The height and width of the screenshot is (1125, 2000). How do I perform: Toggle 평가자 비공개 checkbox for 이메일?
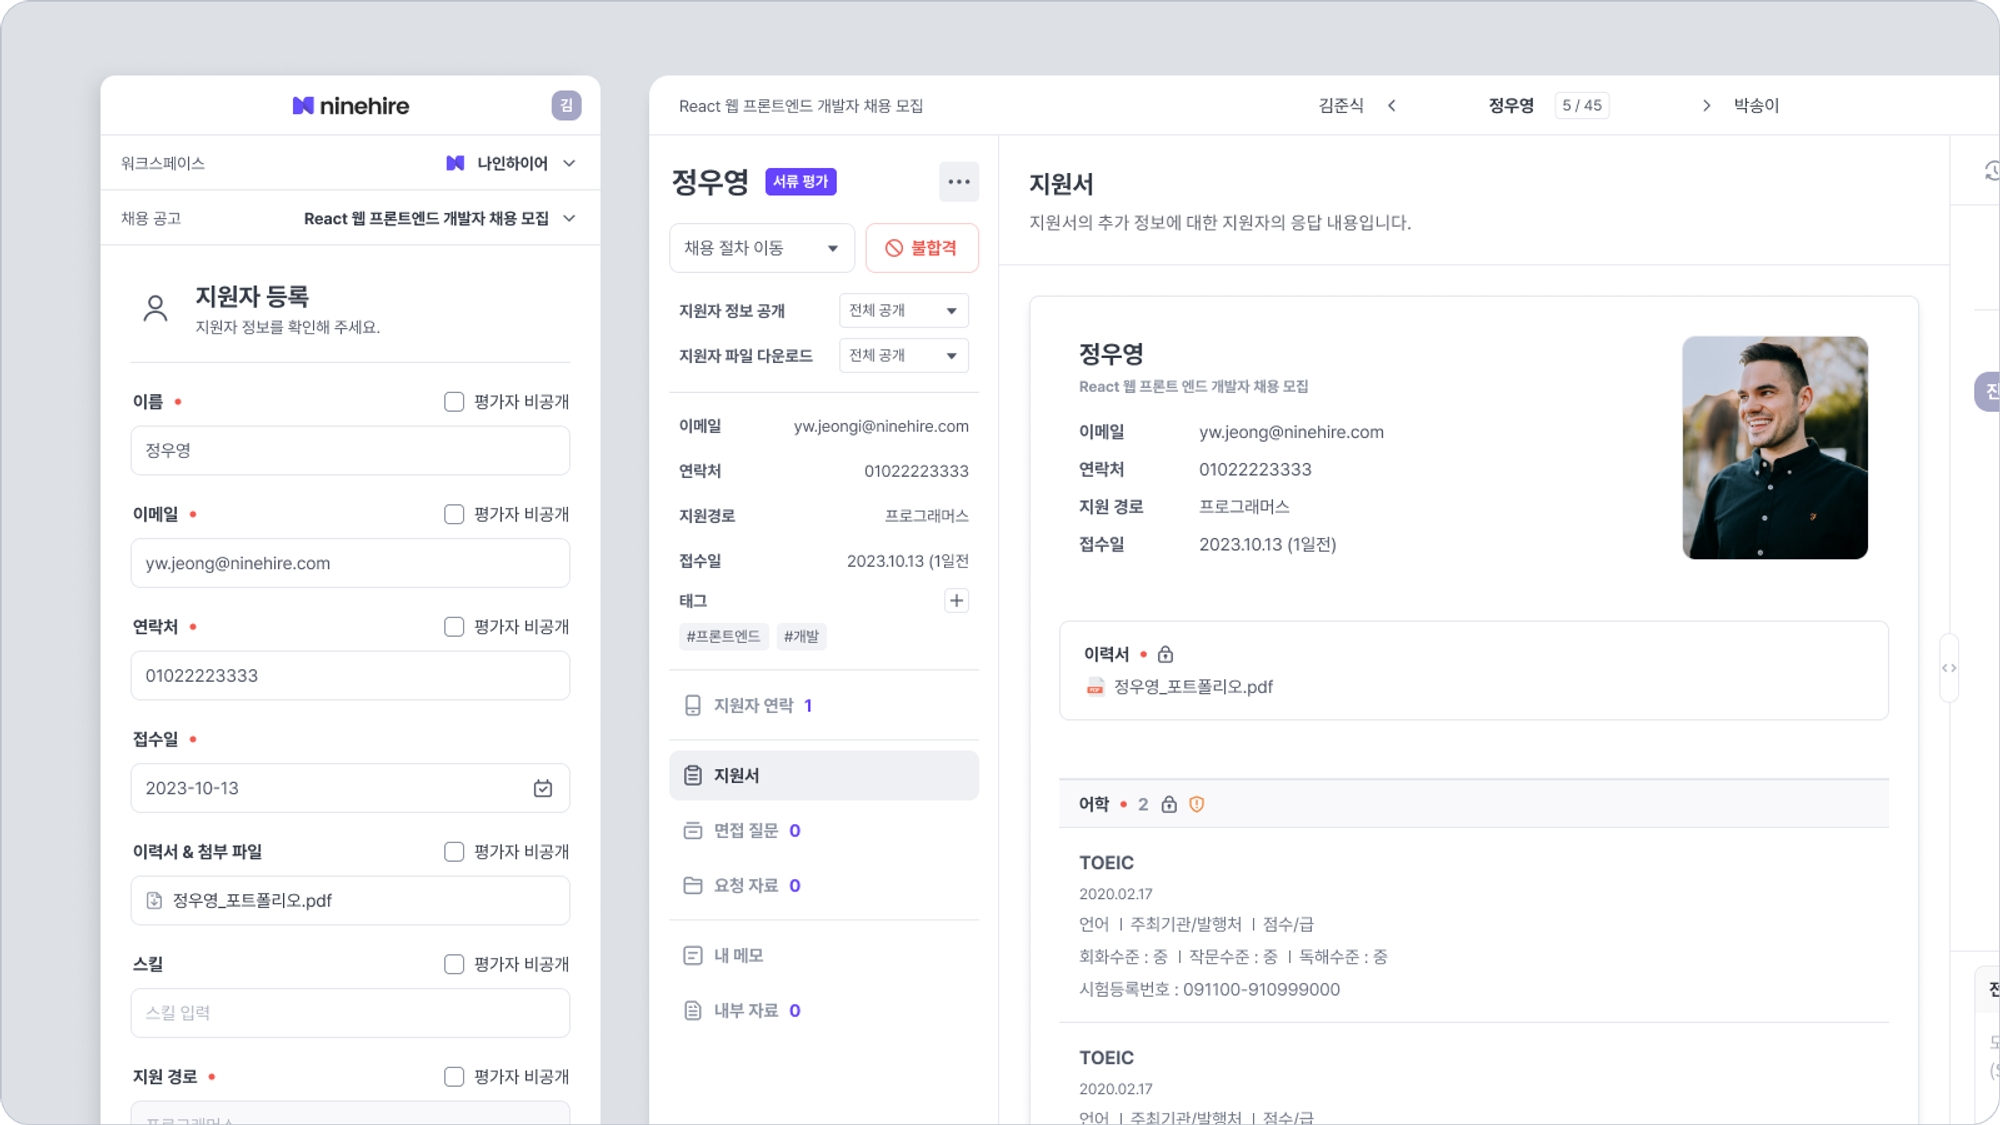tap(454, 515)
